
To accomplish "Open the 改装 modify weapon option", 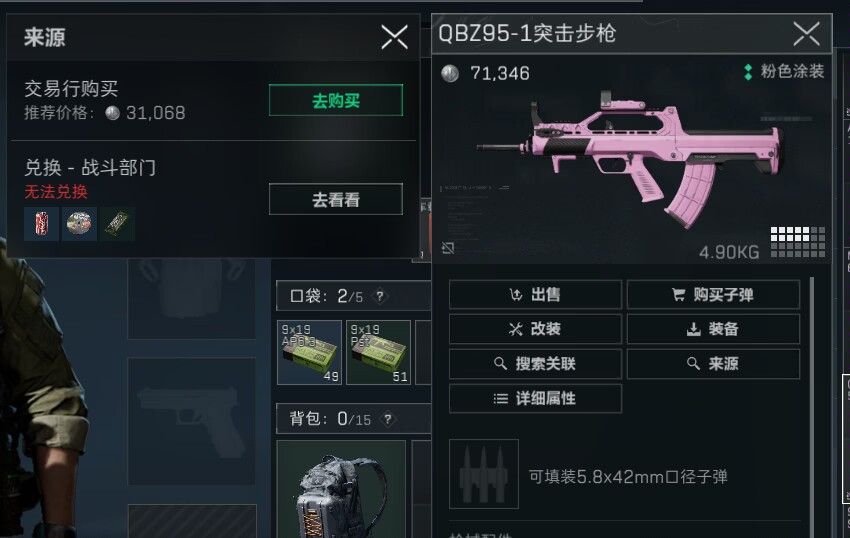I will tap(535, 329).
